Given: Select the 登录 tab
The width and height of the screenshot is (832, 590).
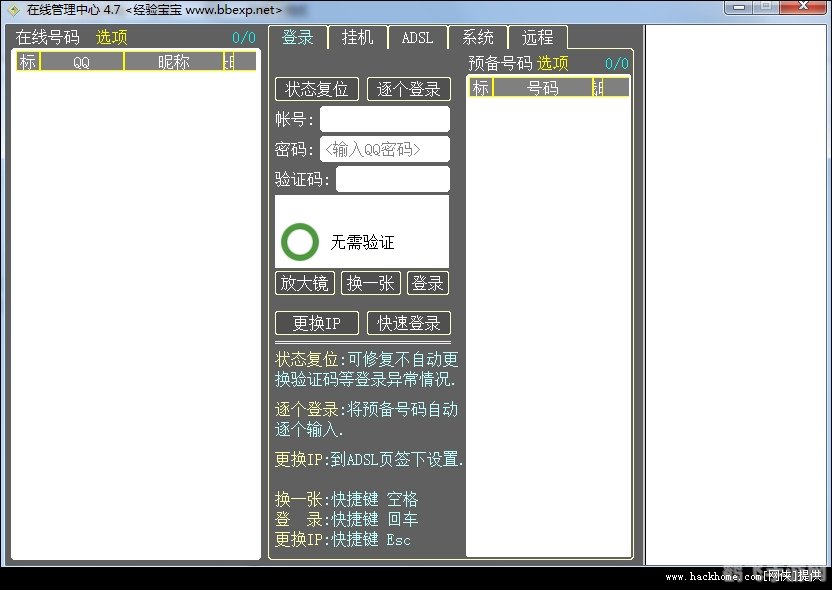Looking at the screenshot, I should pyautogui.click(x=297, y=37).
